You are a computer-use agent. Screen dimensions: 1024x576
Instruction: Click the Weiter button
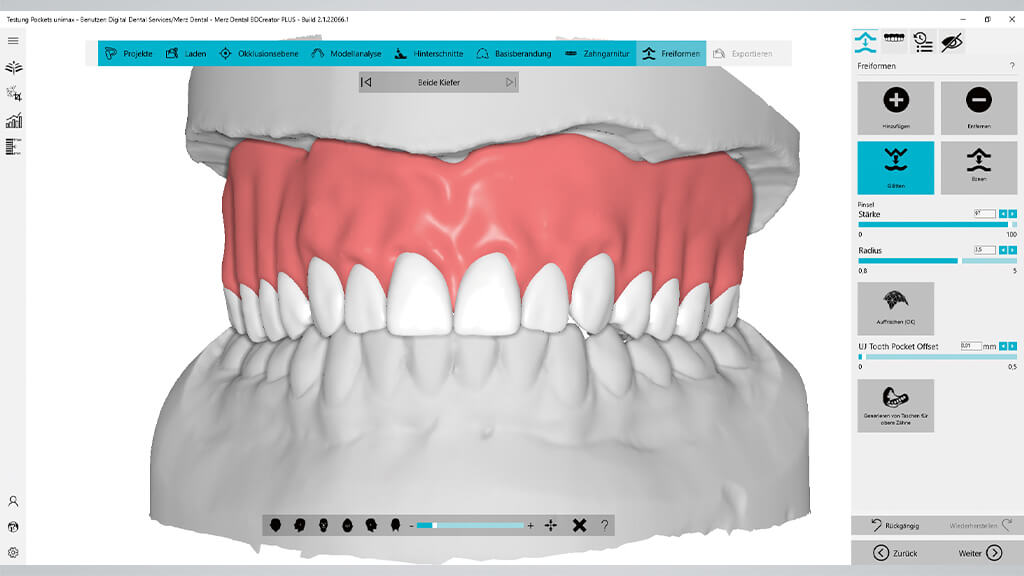(x=980, y=553)
